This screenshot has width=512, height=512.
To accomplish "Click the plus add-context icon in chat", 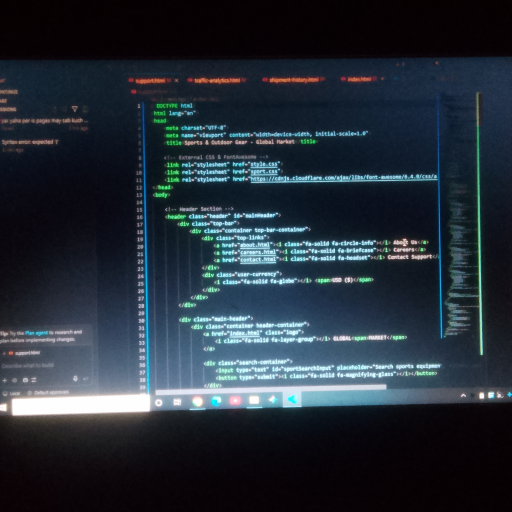I will tap(4, 380).
